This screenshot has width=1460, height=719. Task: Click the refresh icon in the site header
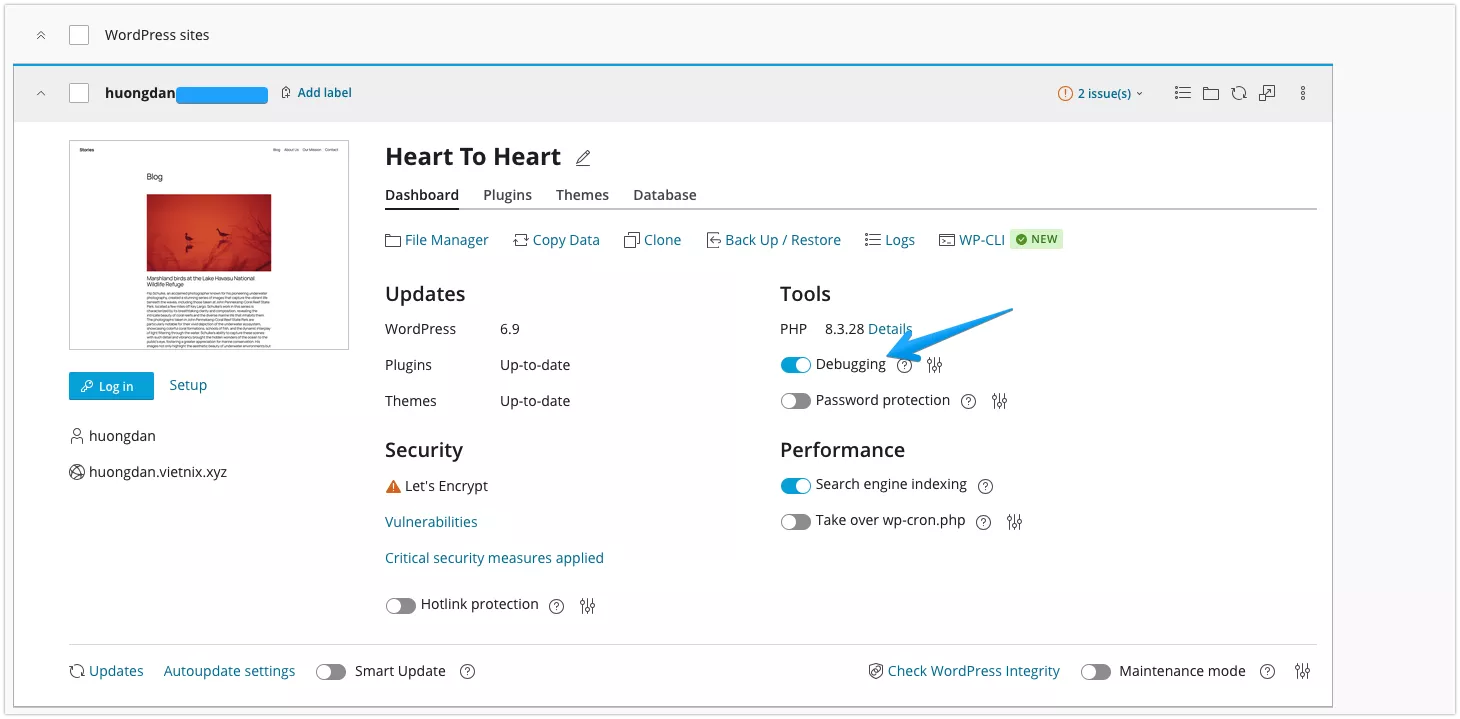[x=1240, y=92]
